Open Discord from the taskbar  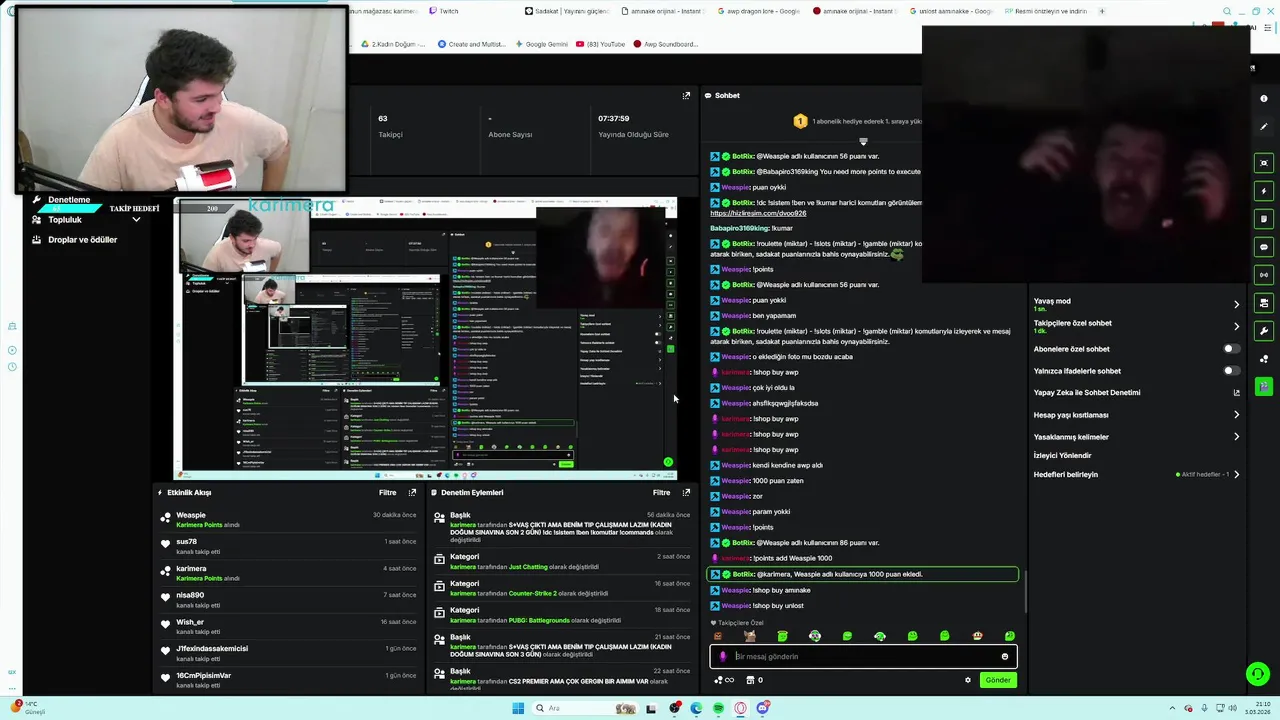coord(763,708)
